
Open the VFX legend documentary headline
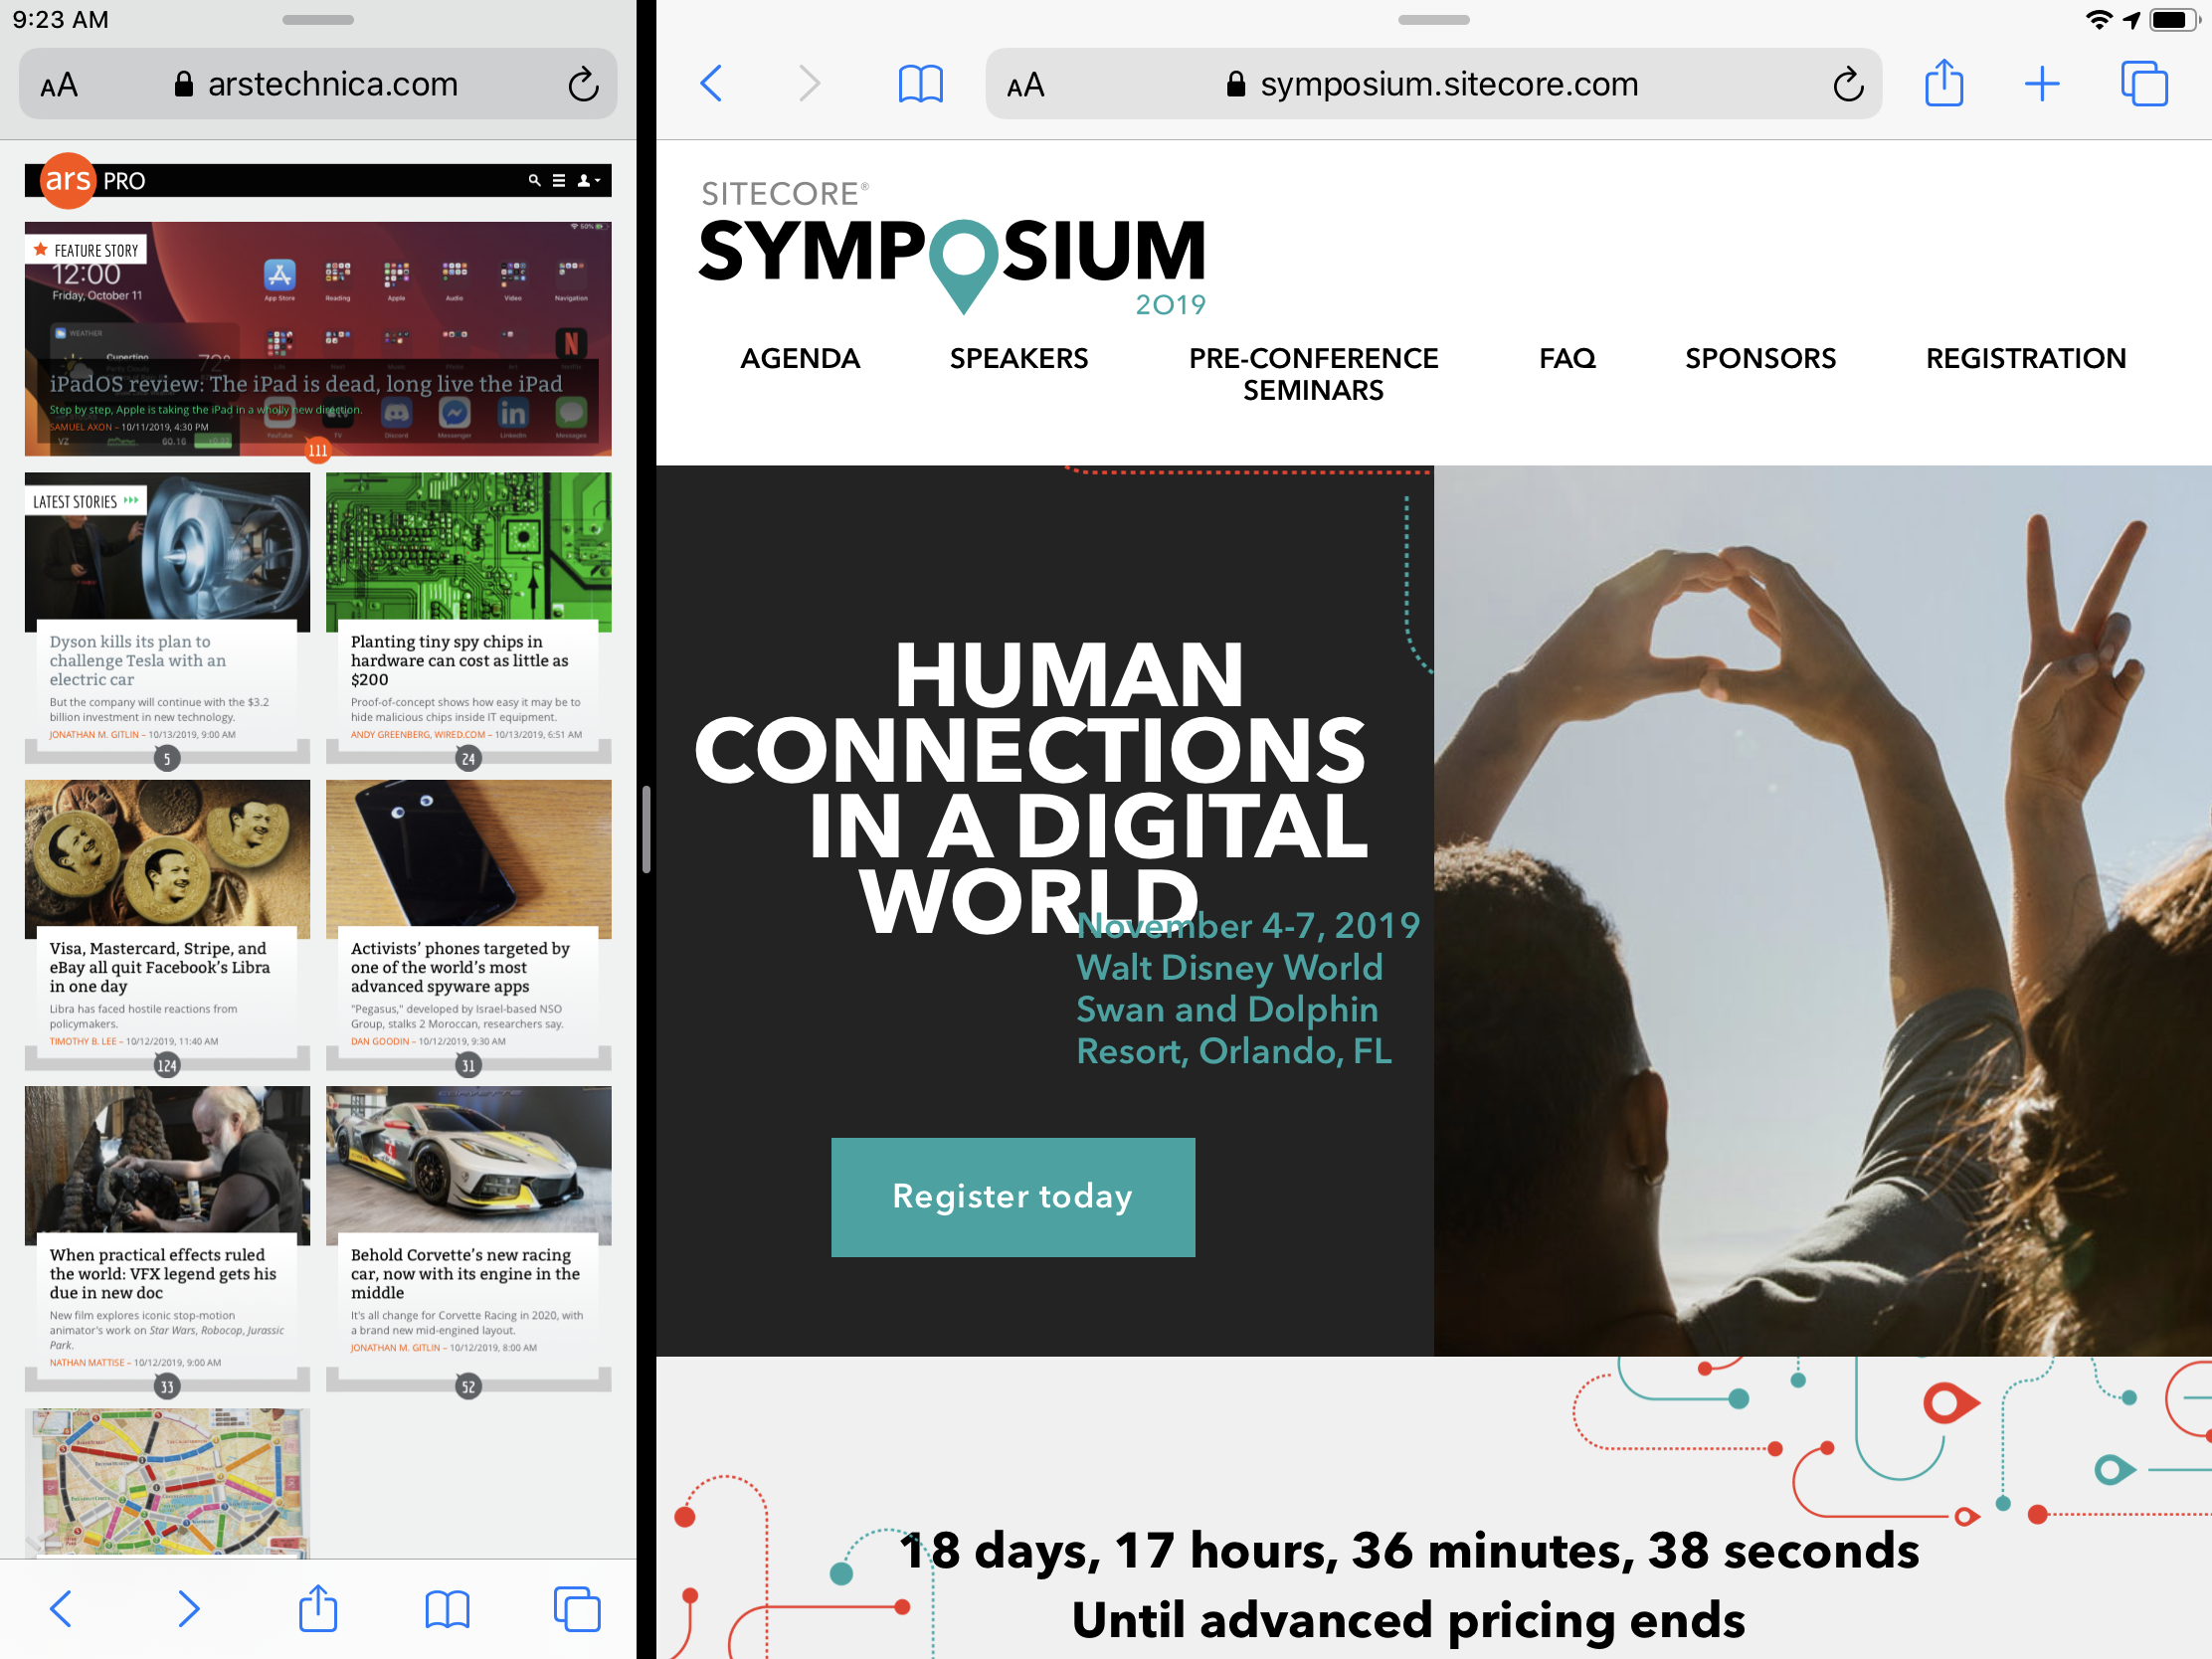pyautogui.click(x=163, y=1273)
